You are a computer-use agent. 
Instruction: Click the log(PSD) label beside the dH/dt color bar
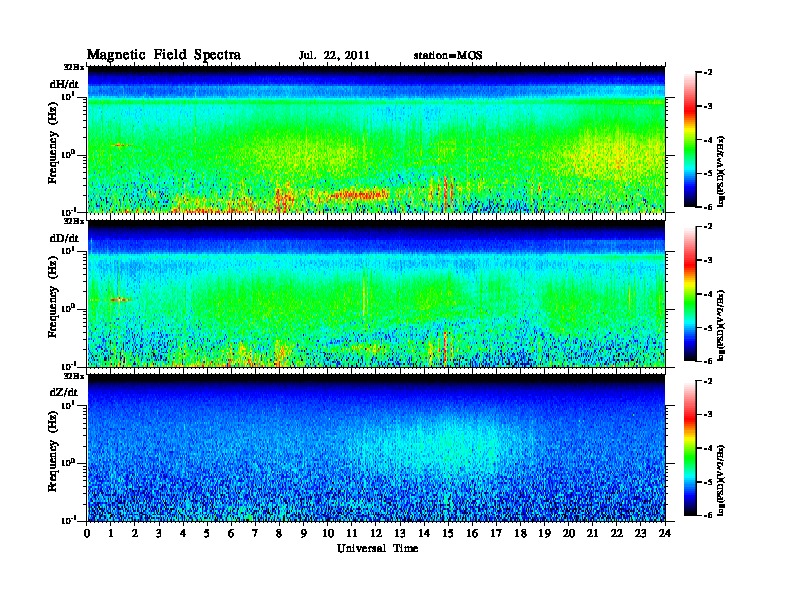tap(721, 172)
